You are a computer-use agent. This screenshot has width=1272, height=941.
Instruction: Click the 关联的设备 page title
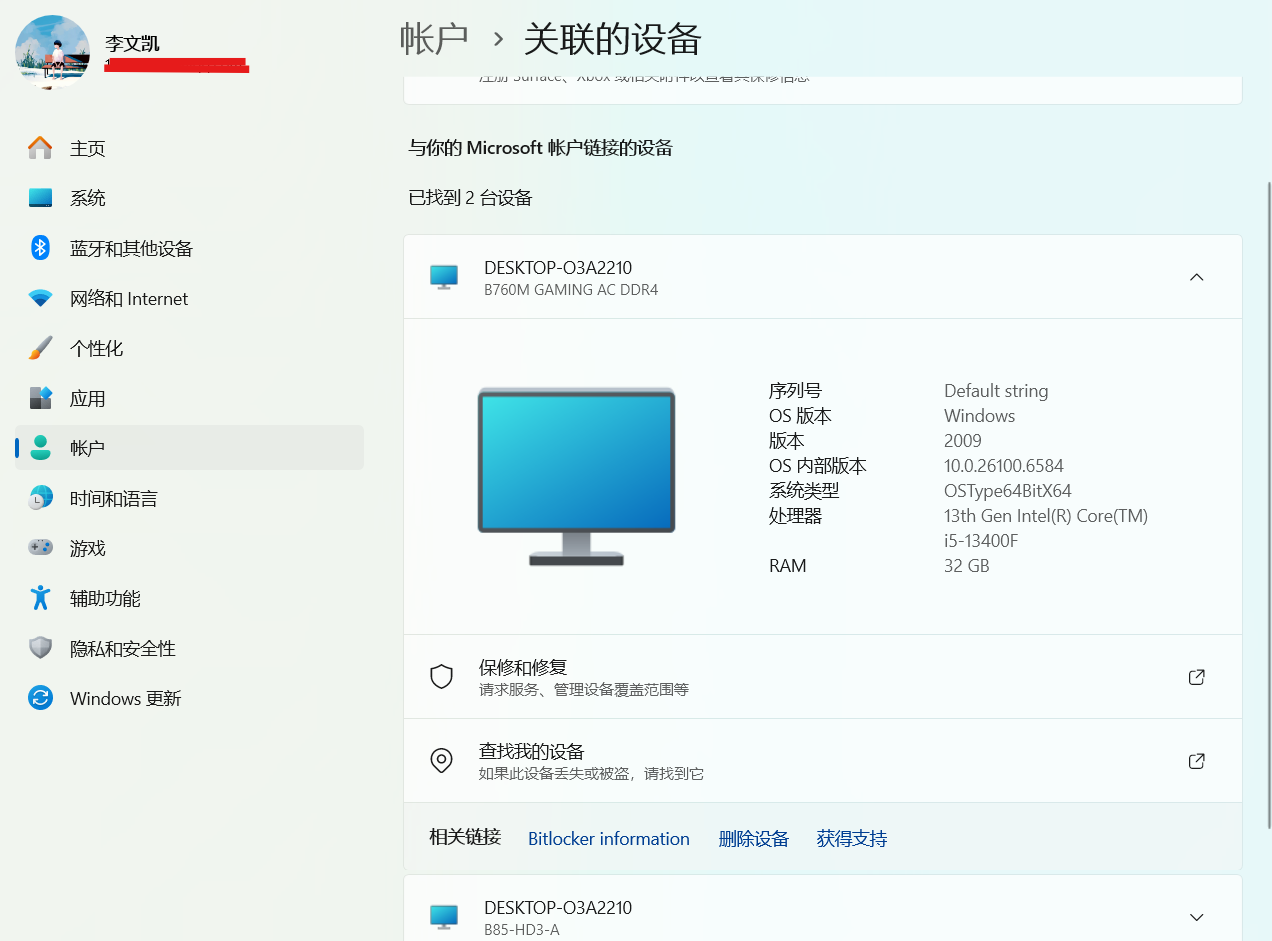[x=613, y=39]
